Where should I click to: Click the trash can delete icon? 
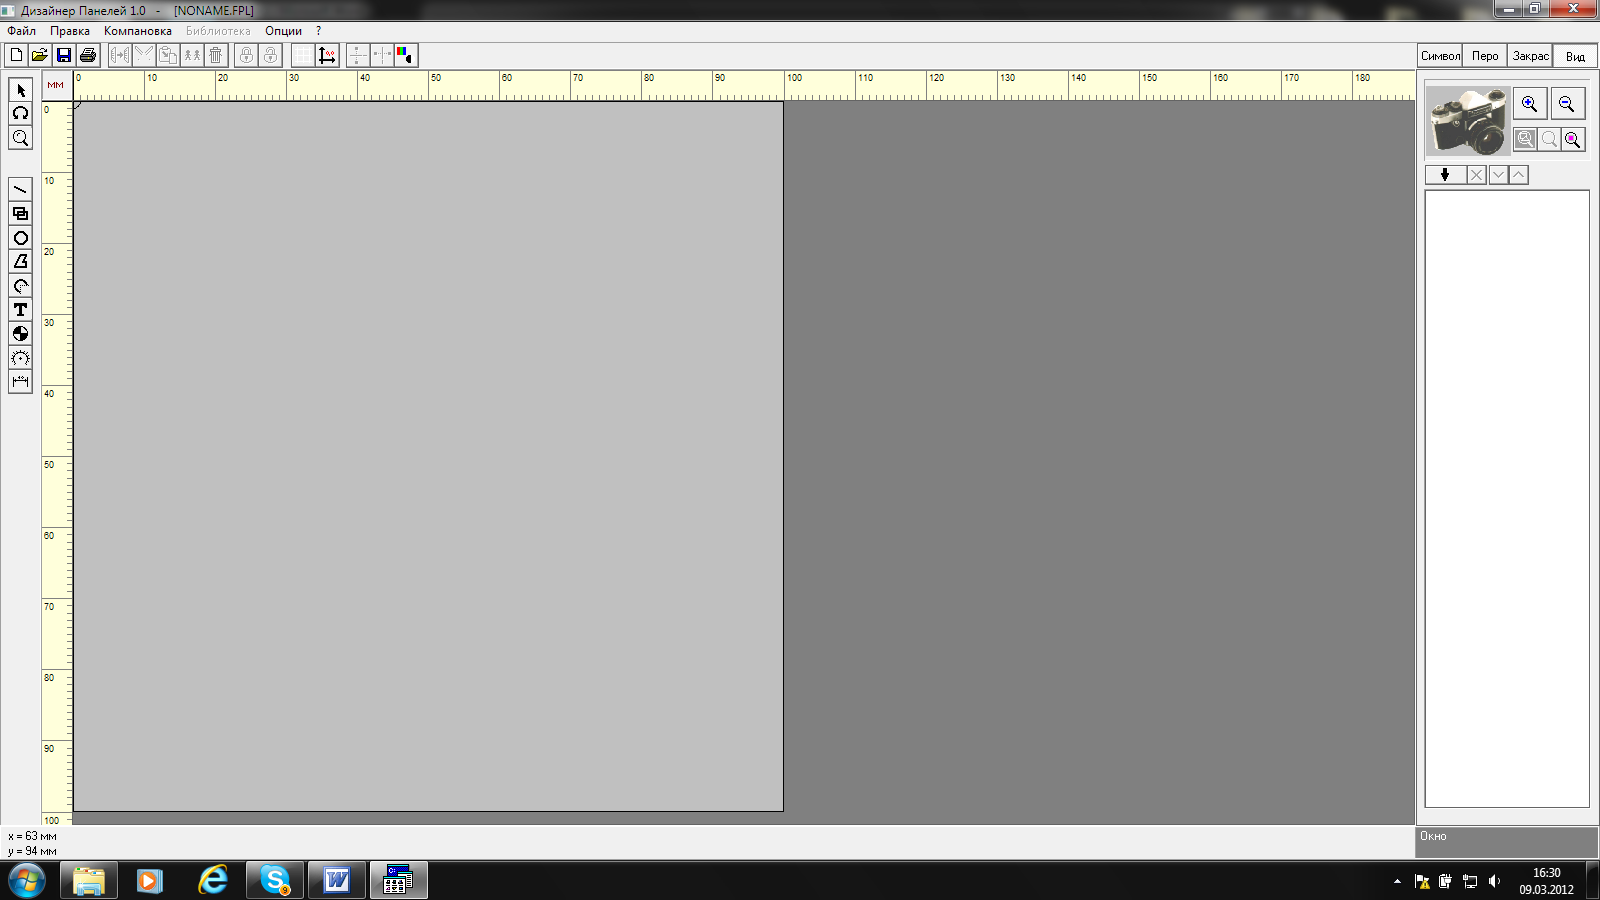(x=216, y=55)
